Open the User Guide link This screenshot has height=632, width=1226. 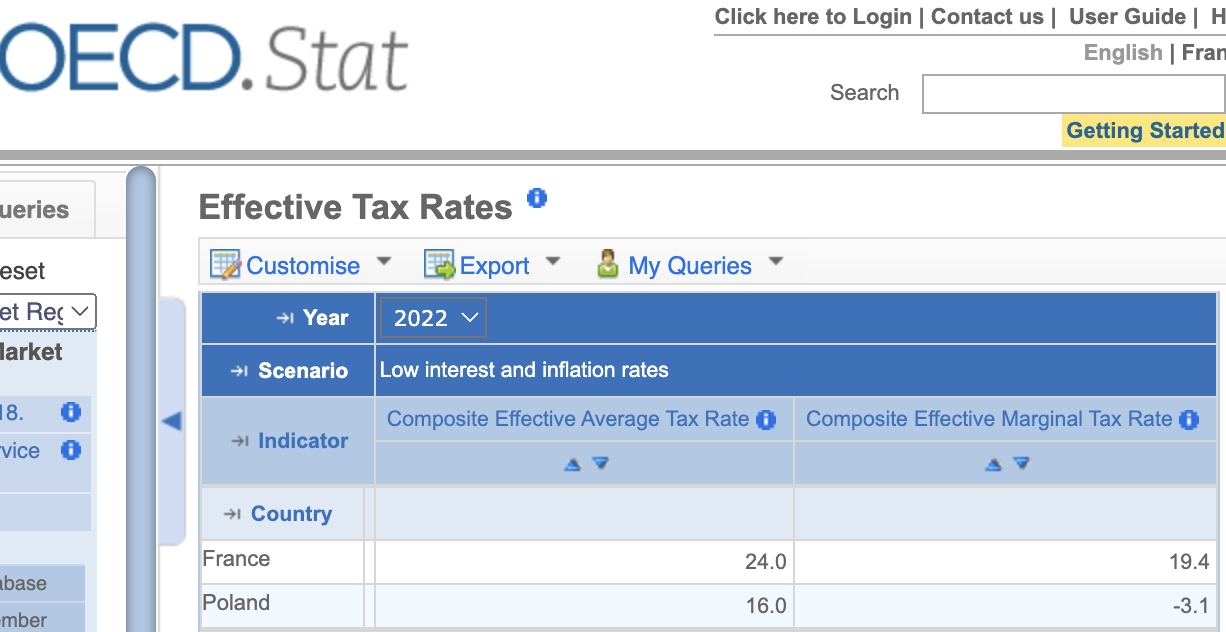coord(1126,17)
